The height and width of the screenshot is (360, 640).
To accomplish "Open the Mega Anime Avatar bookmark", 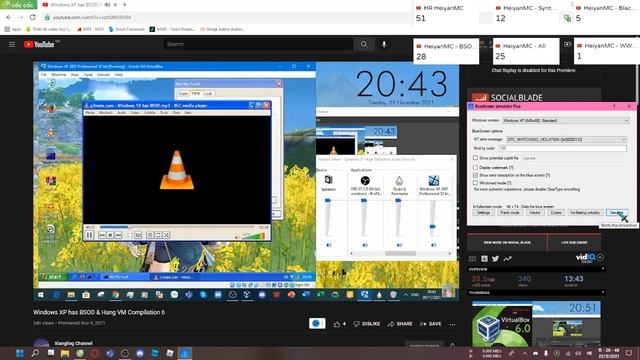I will [222, 29].
